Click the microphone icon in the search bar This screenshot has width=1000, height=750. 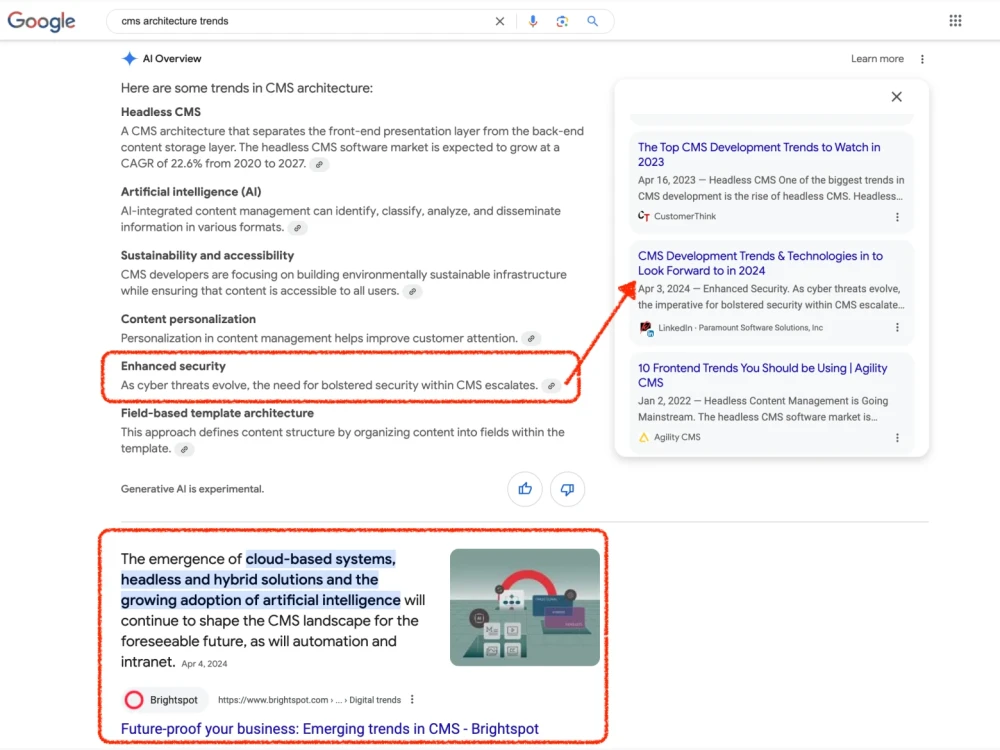coord(532,20)
